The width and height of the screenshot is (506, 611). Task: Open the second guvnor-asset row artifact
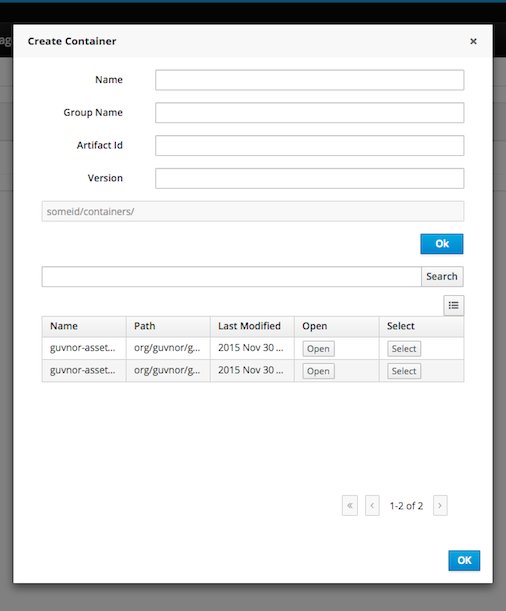coord(318,371)
